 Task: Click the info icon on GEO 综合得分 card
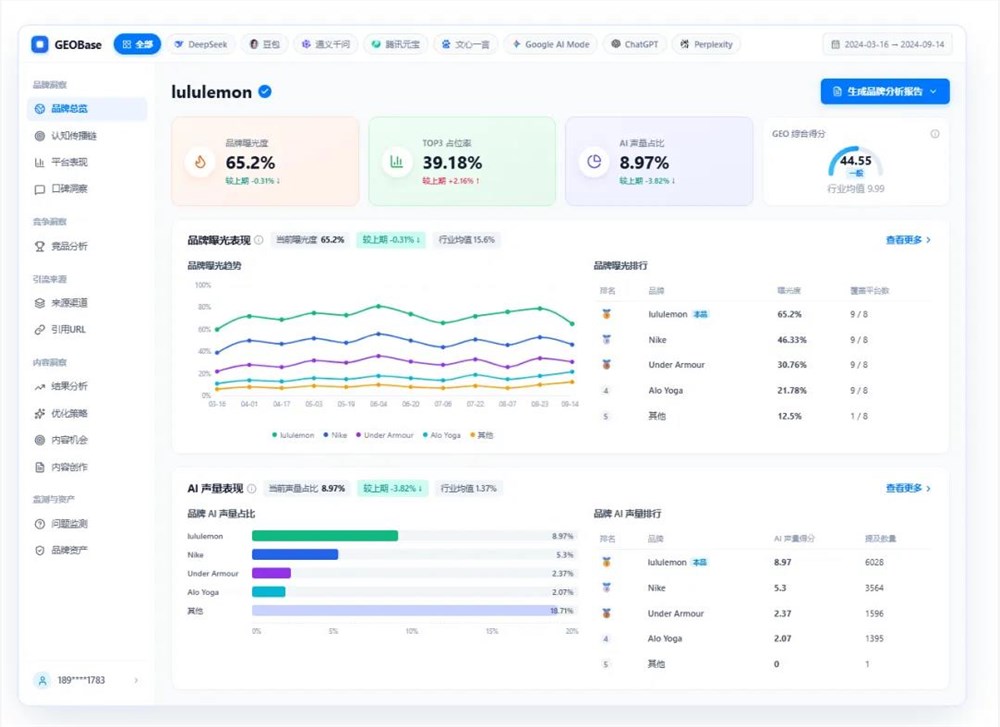[935, 134]
